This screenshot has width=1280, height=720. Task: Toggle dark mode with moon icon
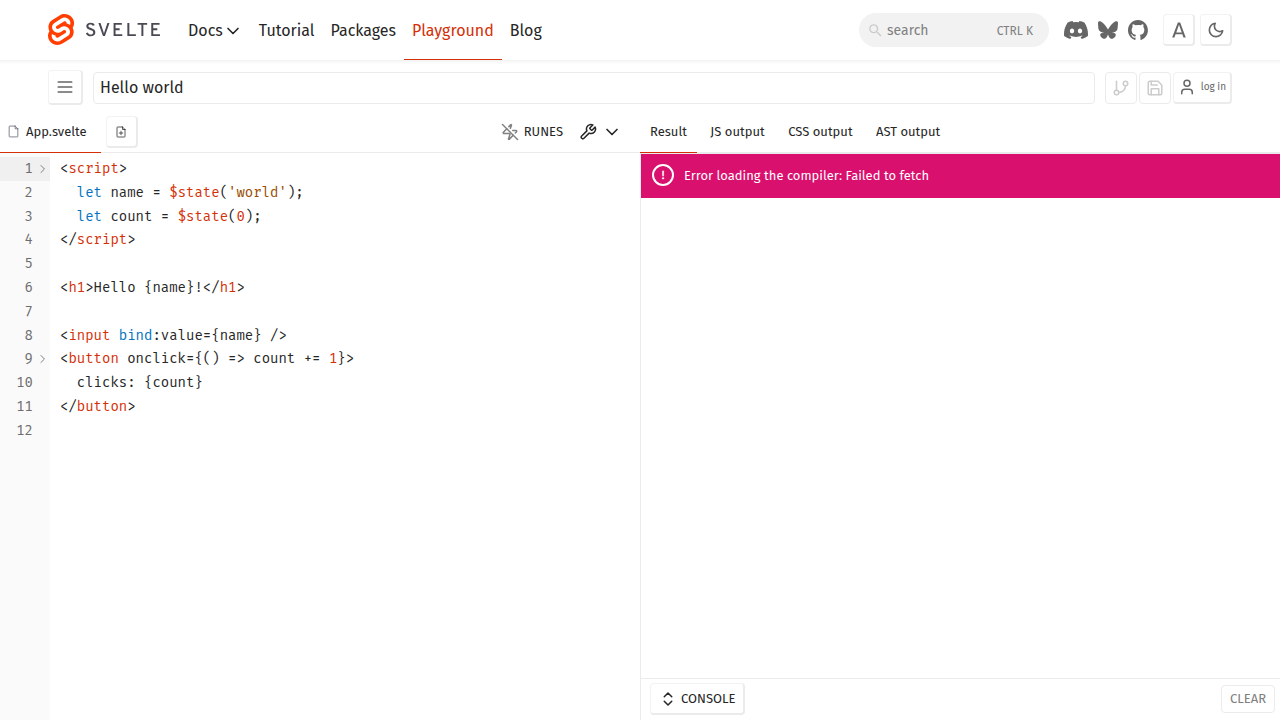pos(1216,30)
